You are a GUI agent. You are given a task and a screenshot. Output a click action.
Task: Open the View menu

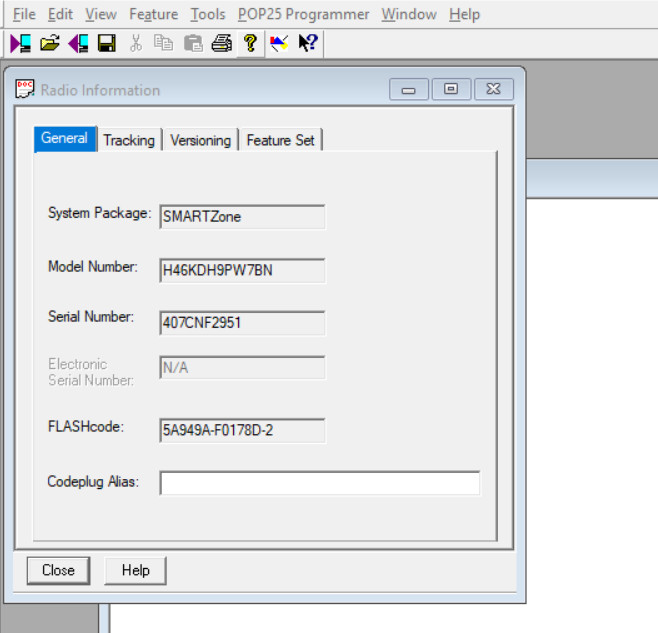point(101,14)
